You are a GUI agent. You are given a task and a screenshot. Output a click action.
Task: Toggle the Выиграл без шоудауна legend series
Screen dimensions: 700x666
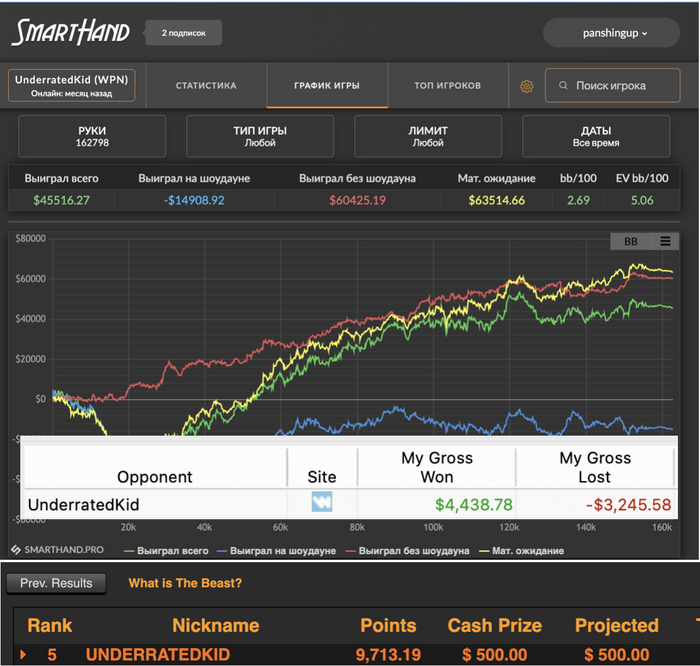[x=408, y=551]
